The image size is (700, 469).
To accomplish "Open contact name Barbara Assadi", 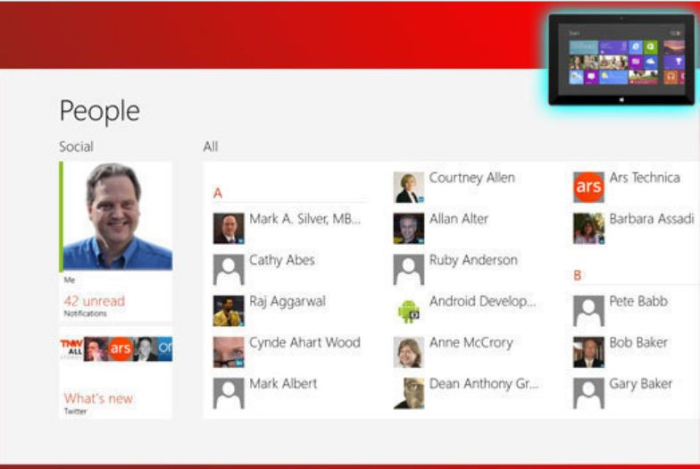I will [651, 219].
